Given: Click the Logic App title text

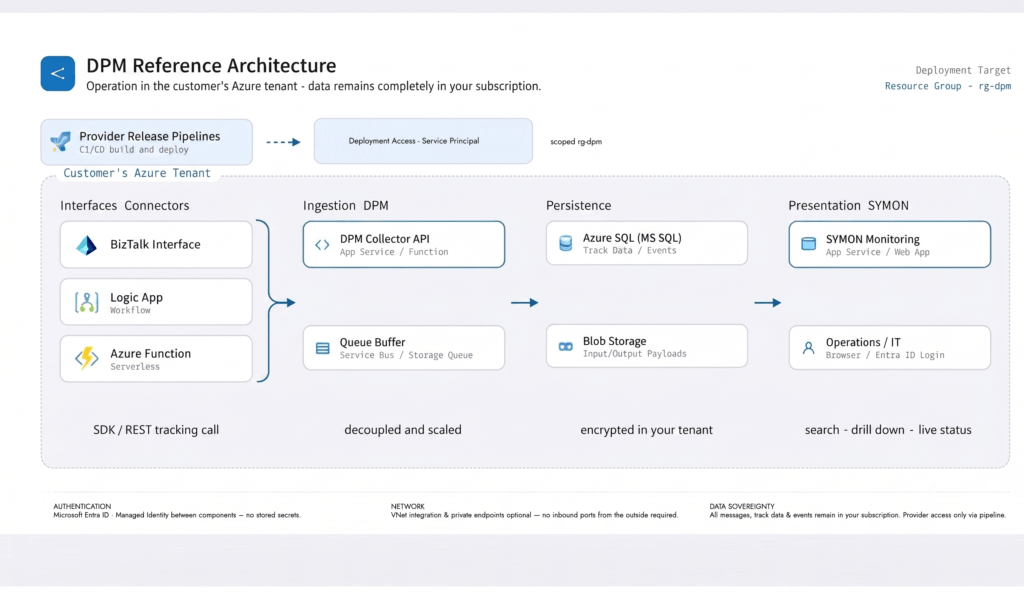Looking at the screenshot, I should [136, 297].
